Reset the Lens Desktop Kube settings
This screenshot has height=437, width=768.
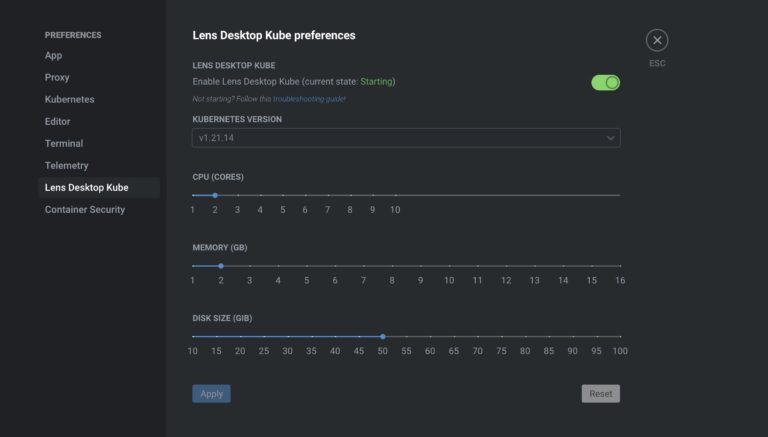click(x=600, y=393)
